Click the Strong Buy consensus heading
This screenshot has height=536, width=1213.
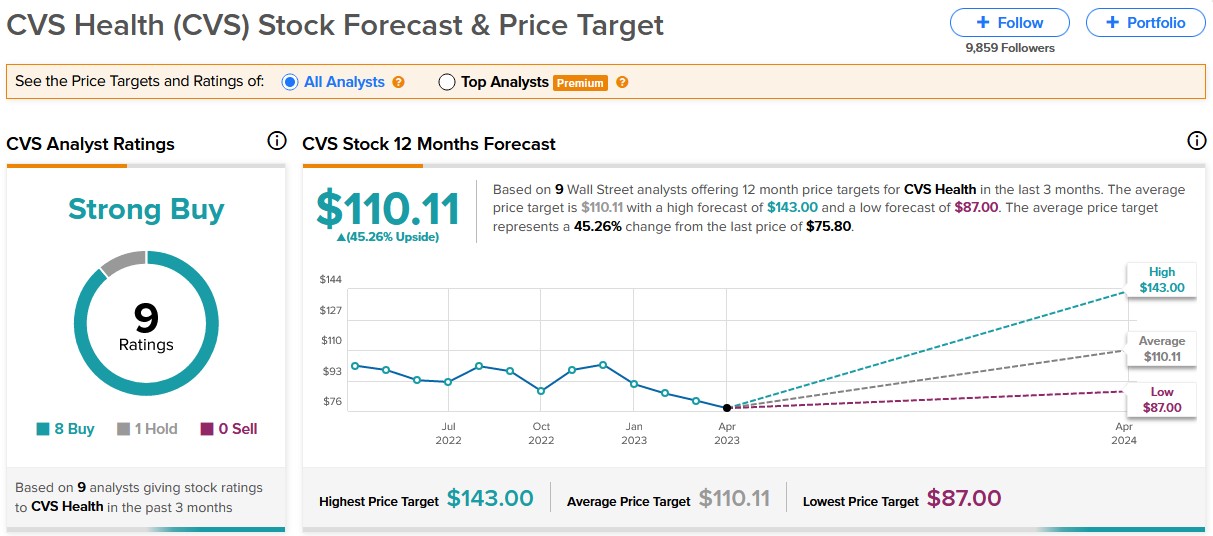pos(146,210)
